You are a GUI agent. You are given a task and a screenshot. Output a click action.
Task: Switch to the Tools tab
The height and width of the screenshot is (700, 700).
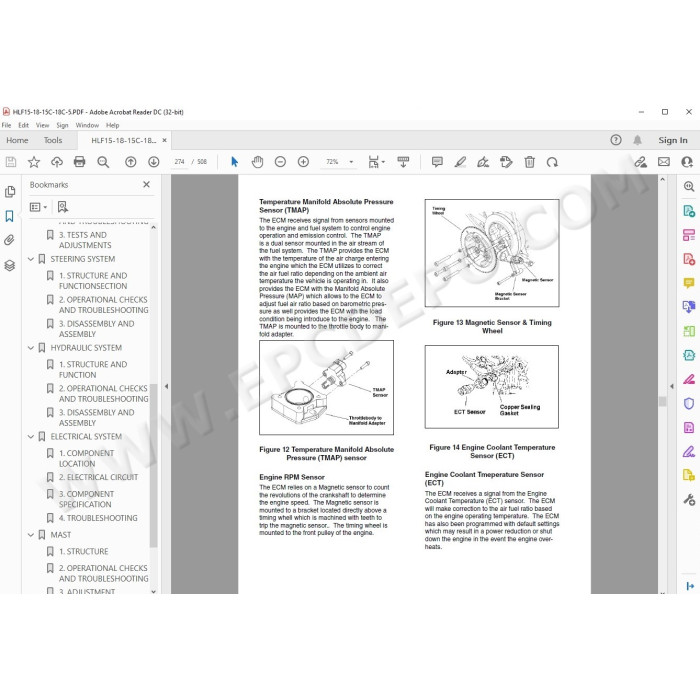click(53, 140)
